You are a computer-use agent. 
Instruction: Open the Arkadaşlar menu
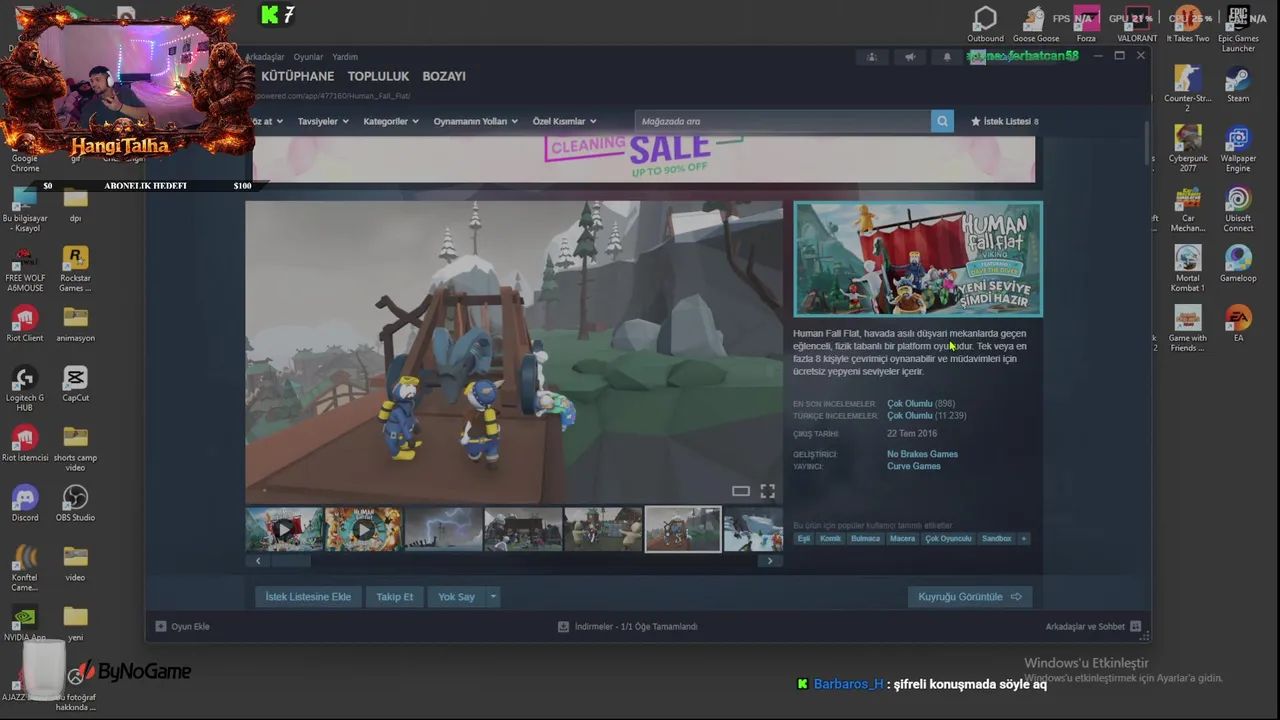click(264, 57)
